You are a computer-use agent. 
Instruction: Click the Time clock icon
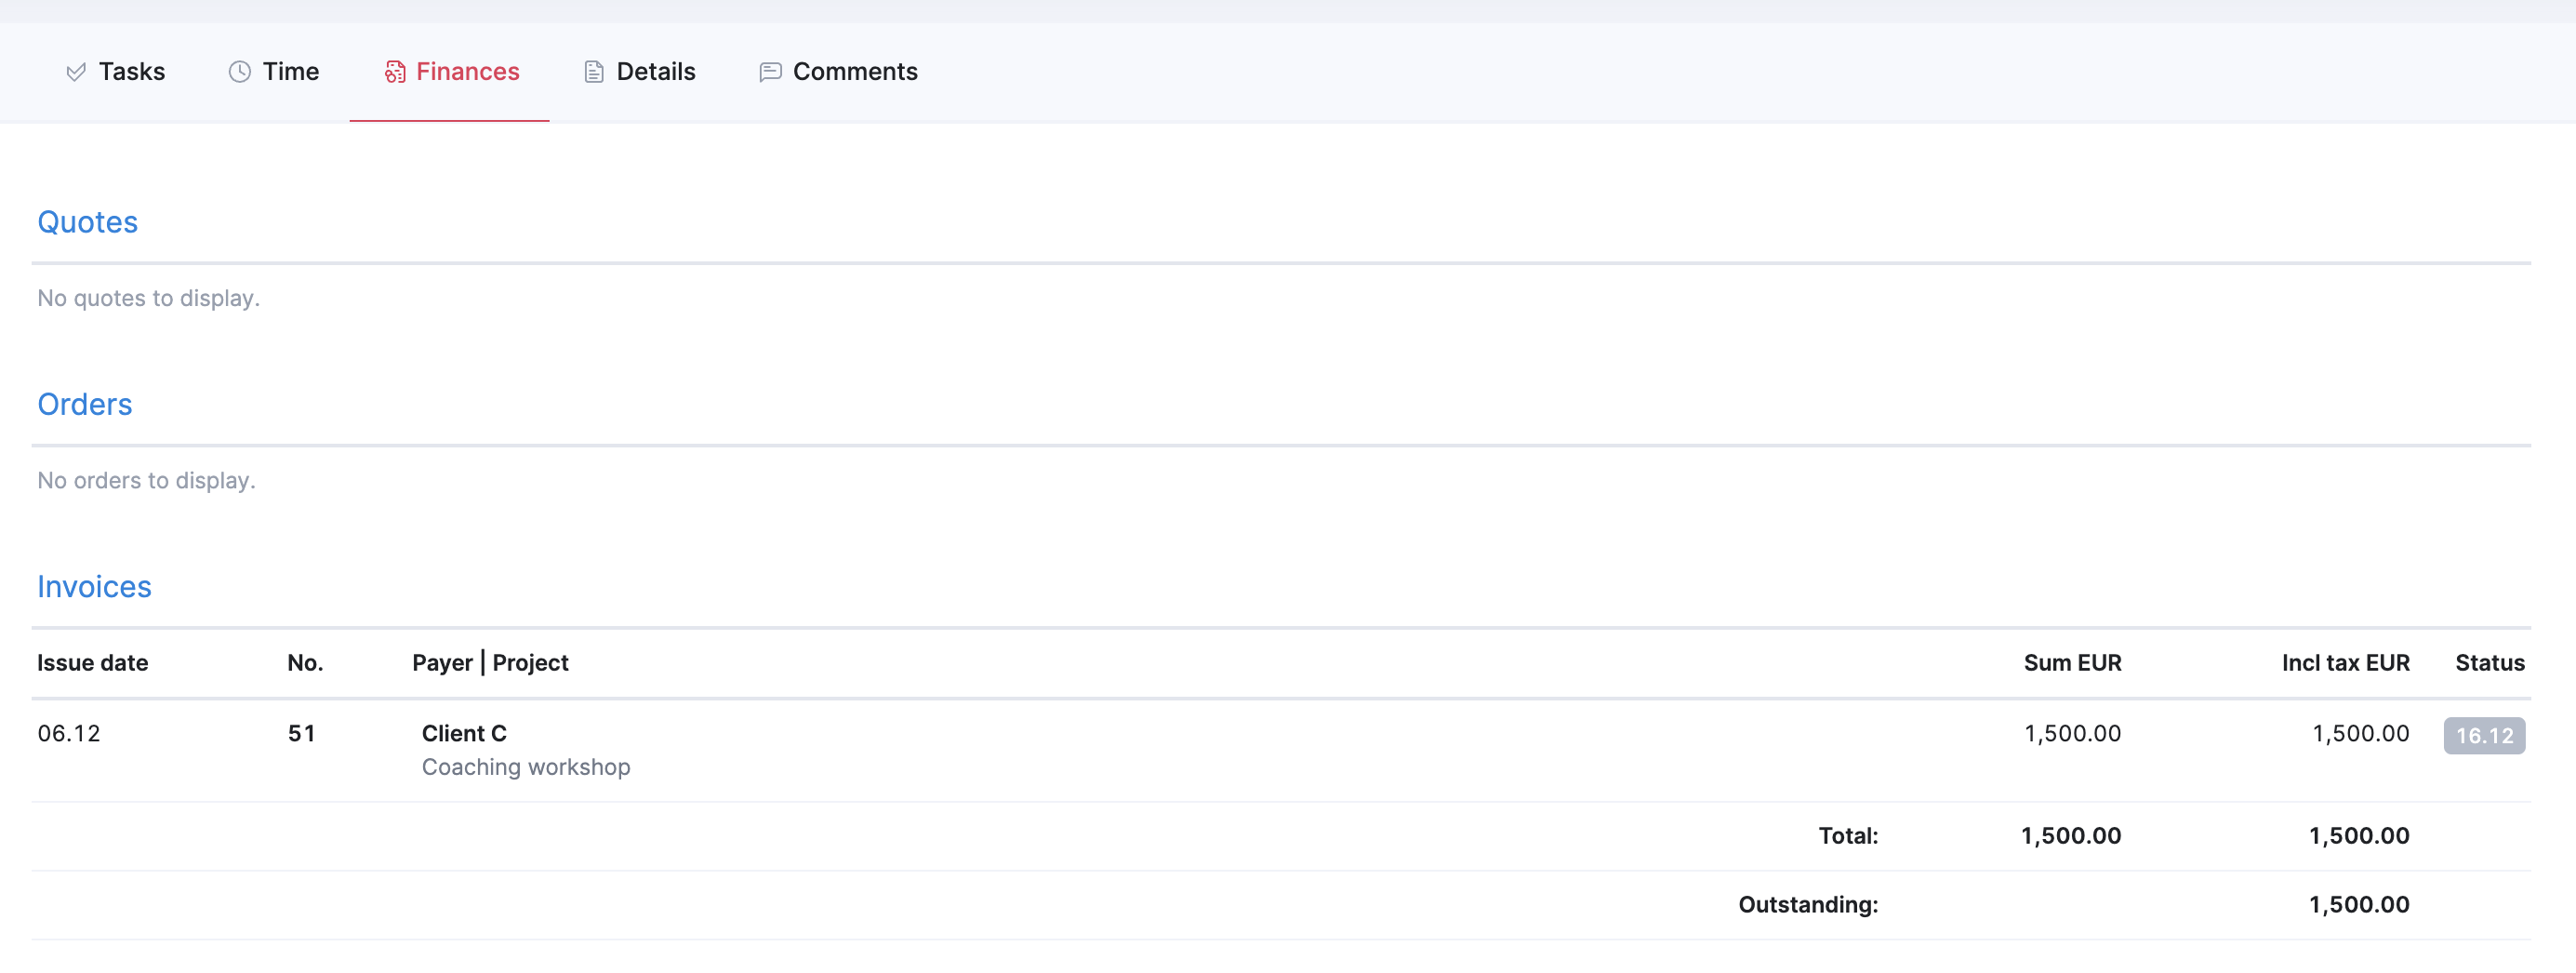(240, 72)
